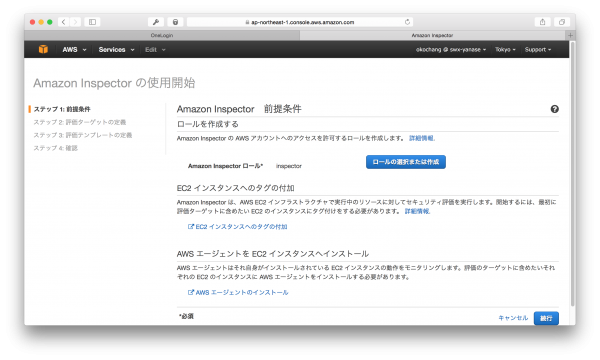
Task: Open the Tokyo region selector
Action: coord(505,50)
